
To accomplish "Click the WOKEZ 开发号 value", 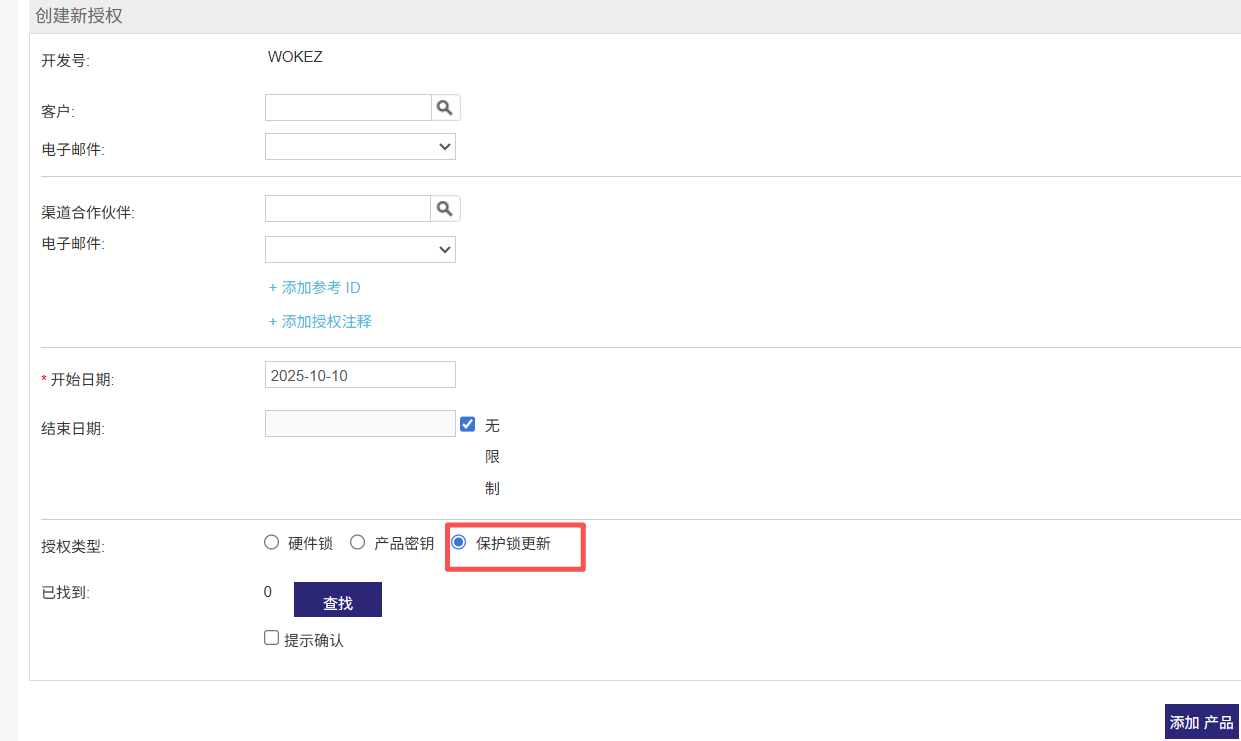I will (x=295, y=57).
